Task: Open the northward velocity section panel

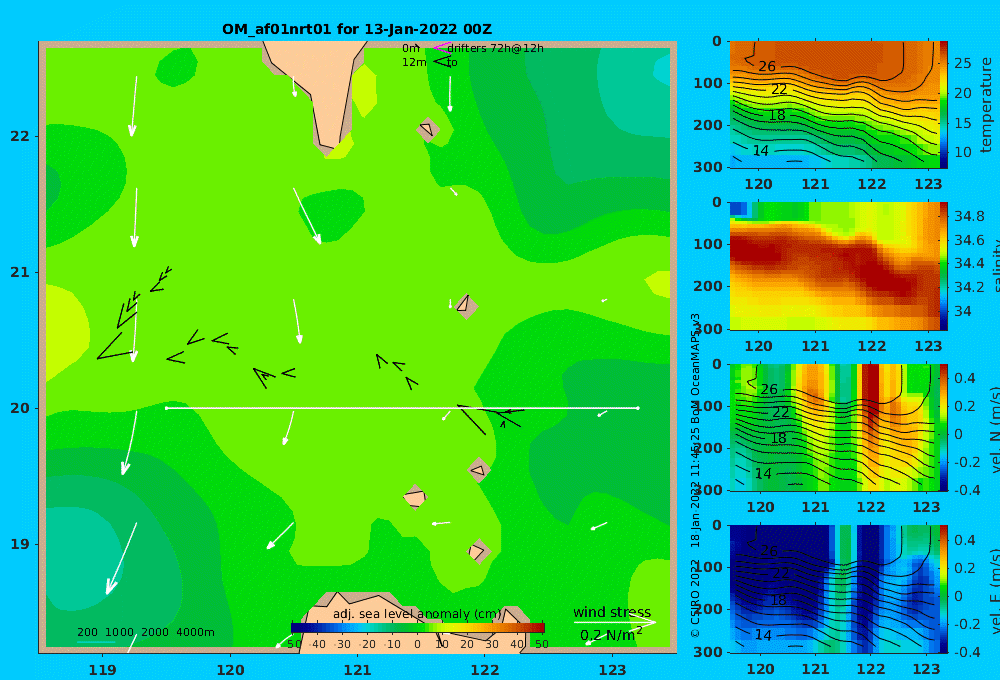Action: (x=834, y=427)
